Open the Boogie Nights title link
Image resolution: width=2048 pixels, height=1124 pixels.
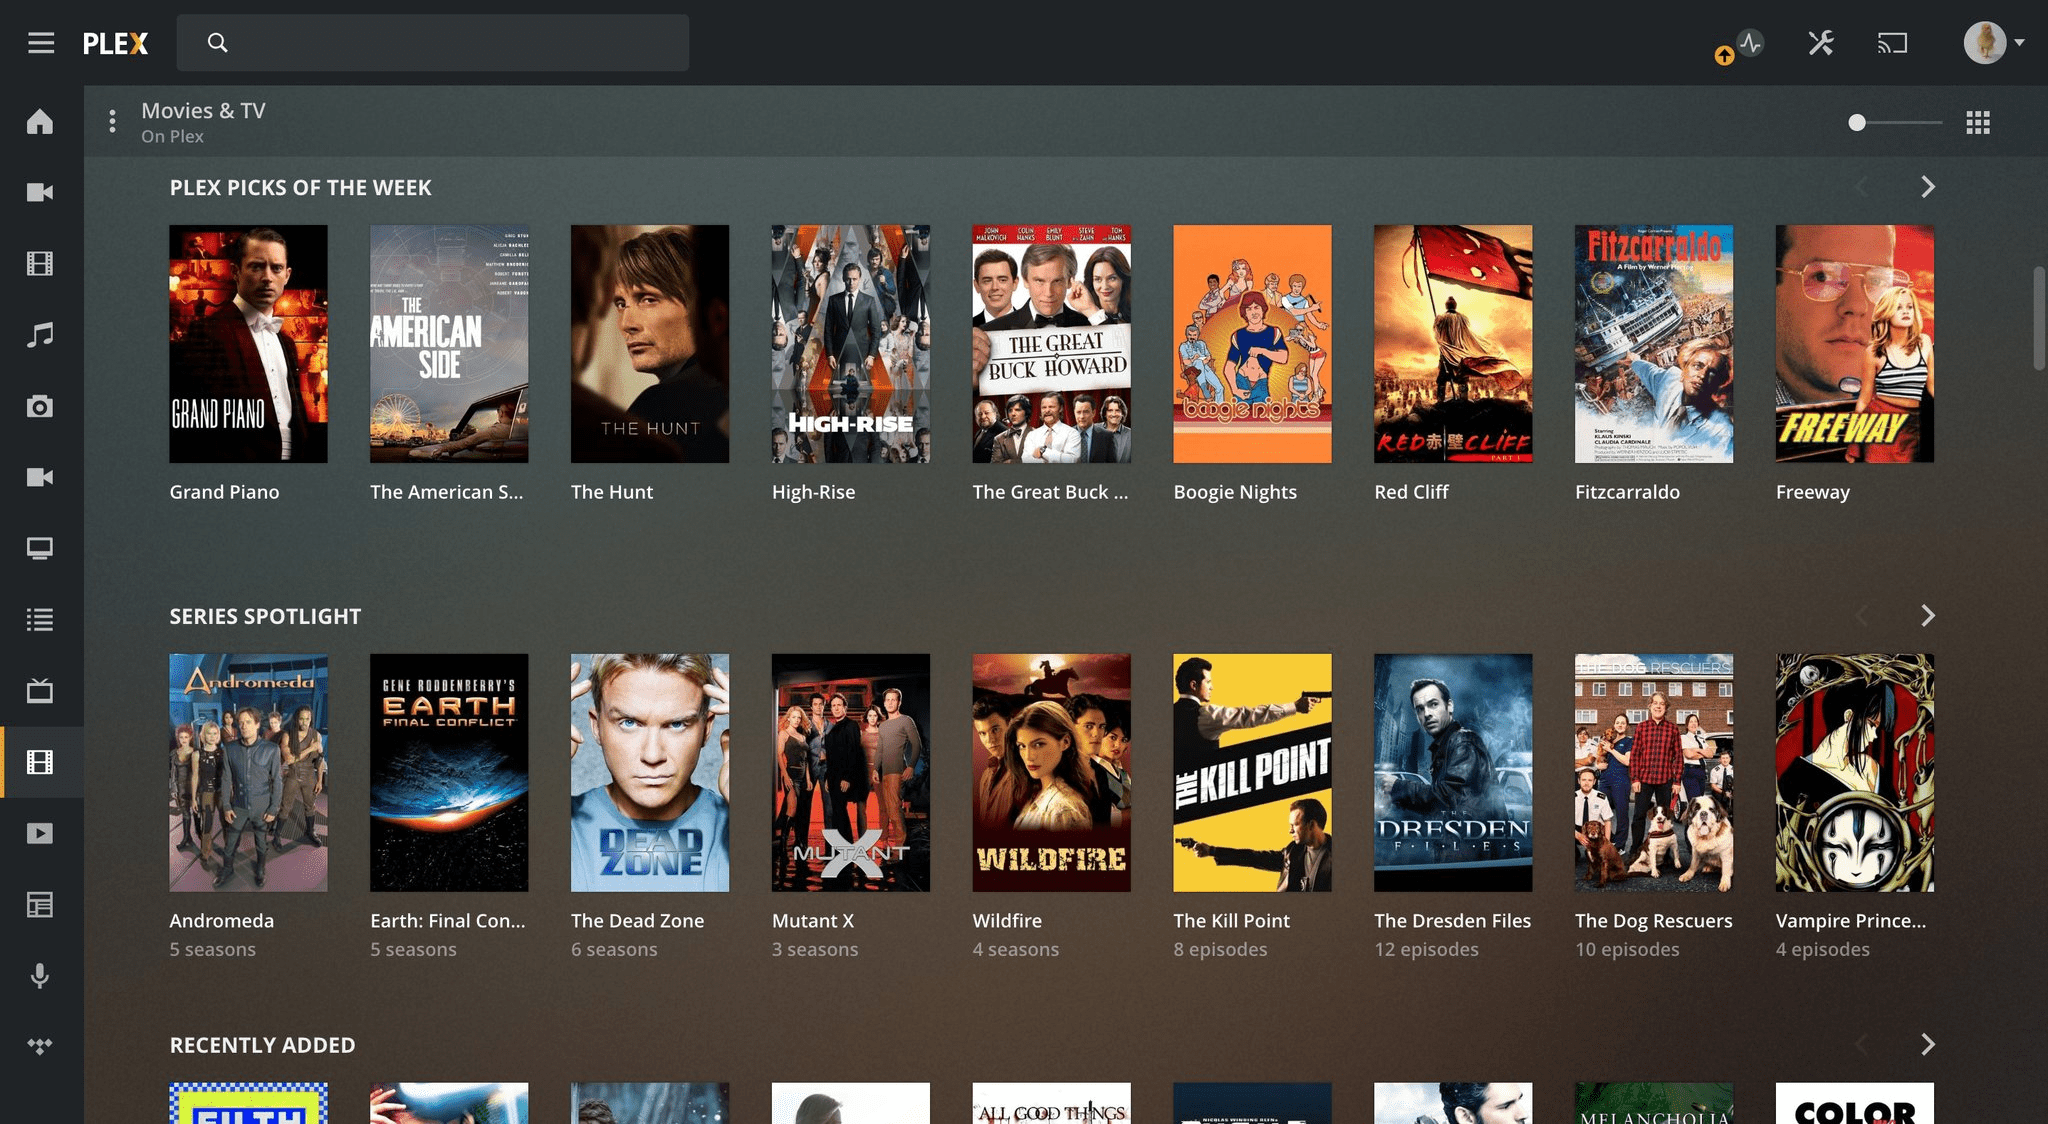(1235, 492)
